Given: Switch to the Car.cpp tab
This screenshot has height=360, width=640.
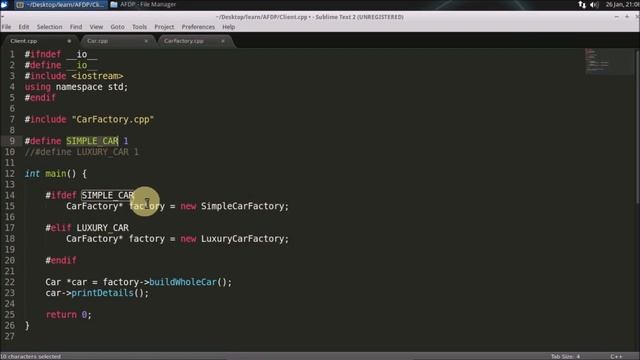Looking at the screenshot, I should coord(98,41).
